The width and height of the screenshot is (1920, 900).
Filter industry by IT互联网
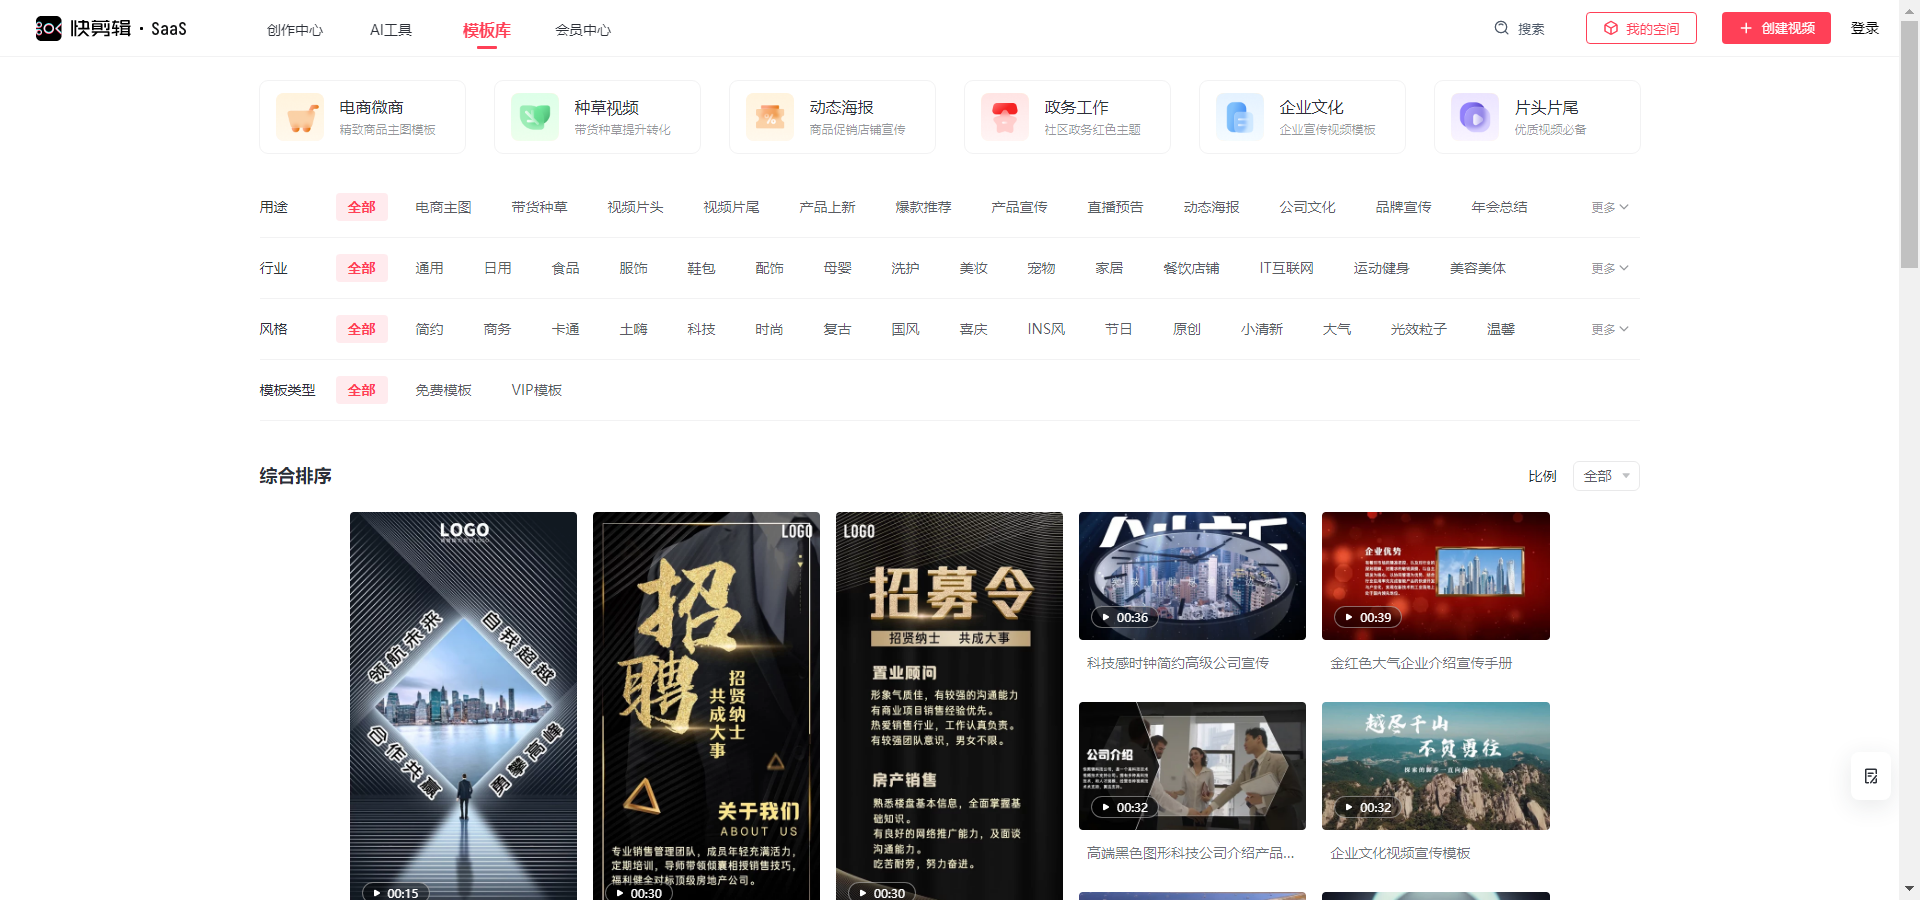(1287, 268)
